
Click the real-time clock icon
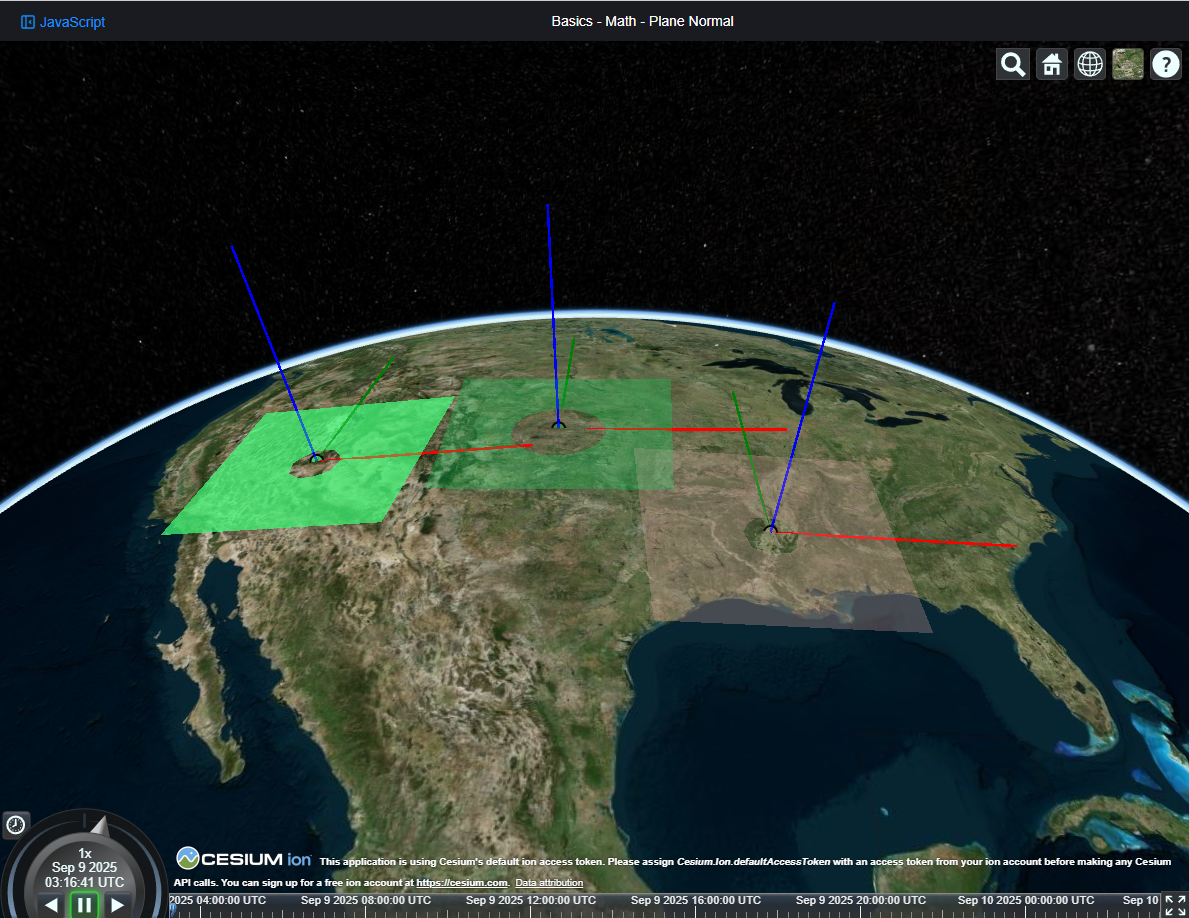click(x=16, y=825)
